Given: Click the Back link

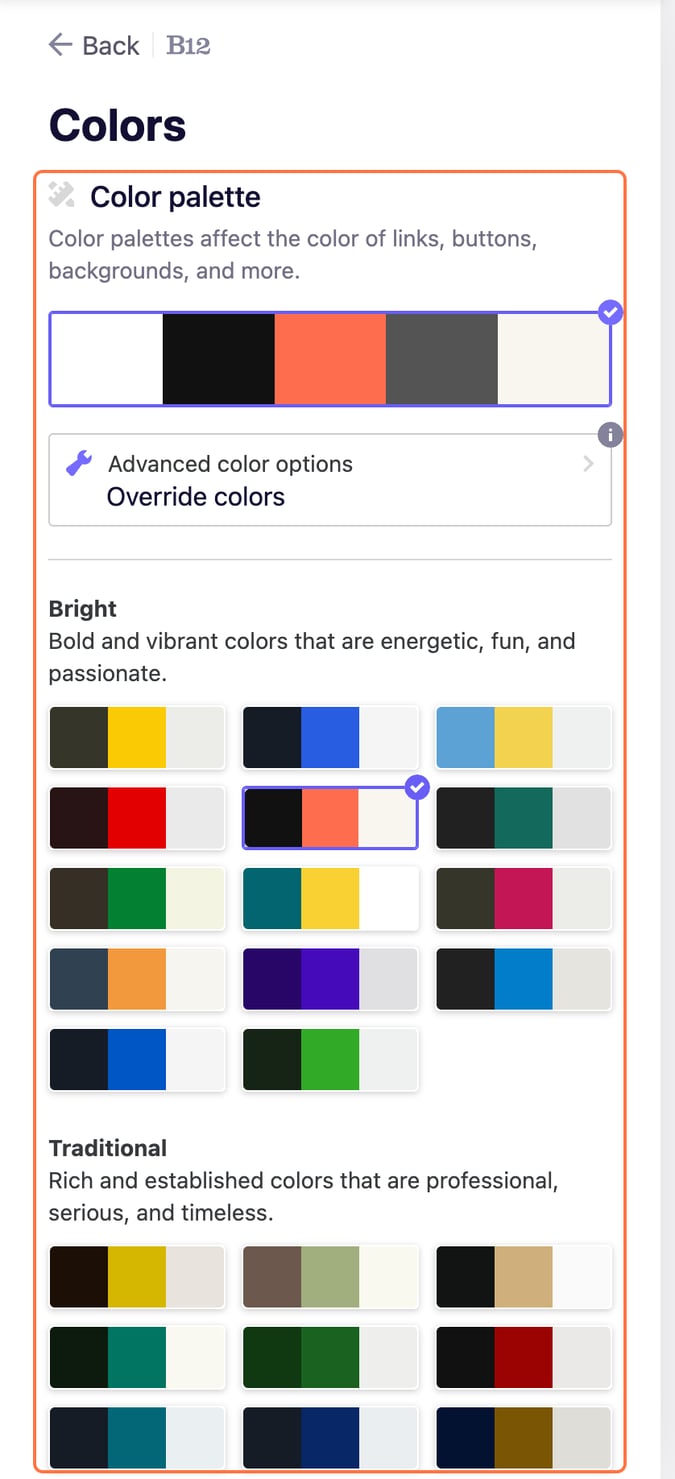Looking at the screenshot, I should click(107, 45).
